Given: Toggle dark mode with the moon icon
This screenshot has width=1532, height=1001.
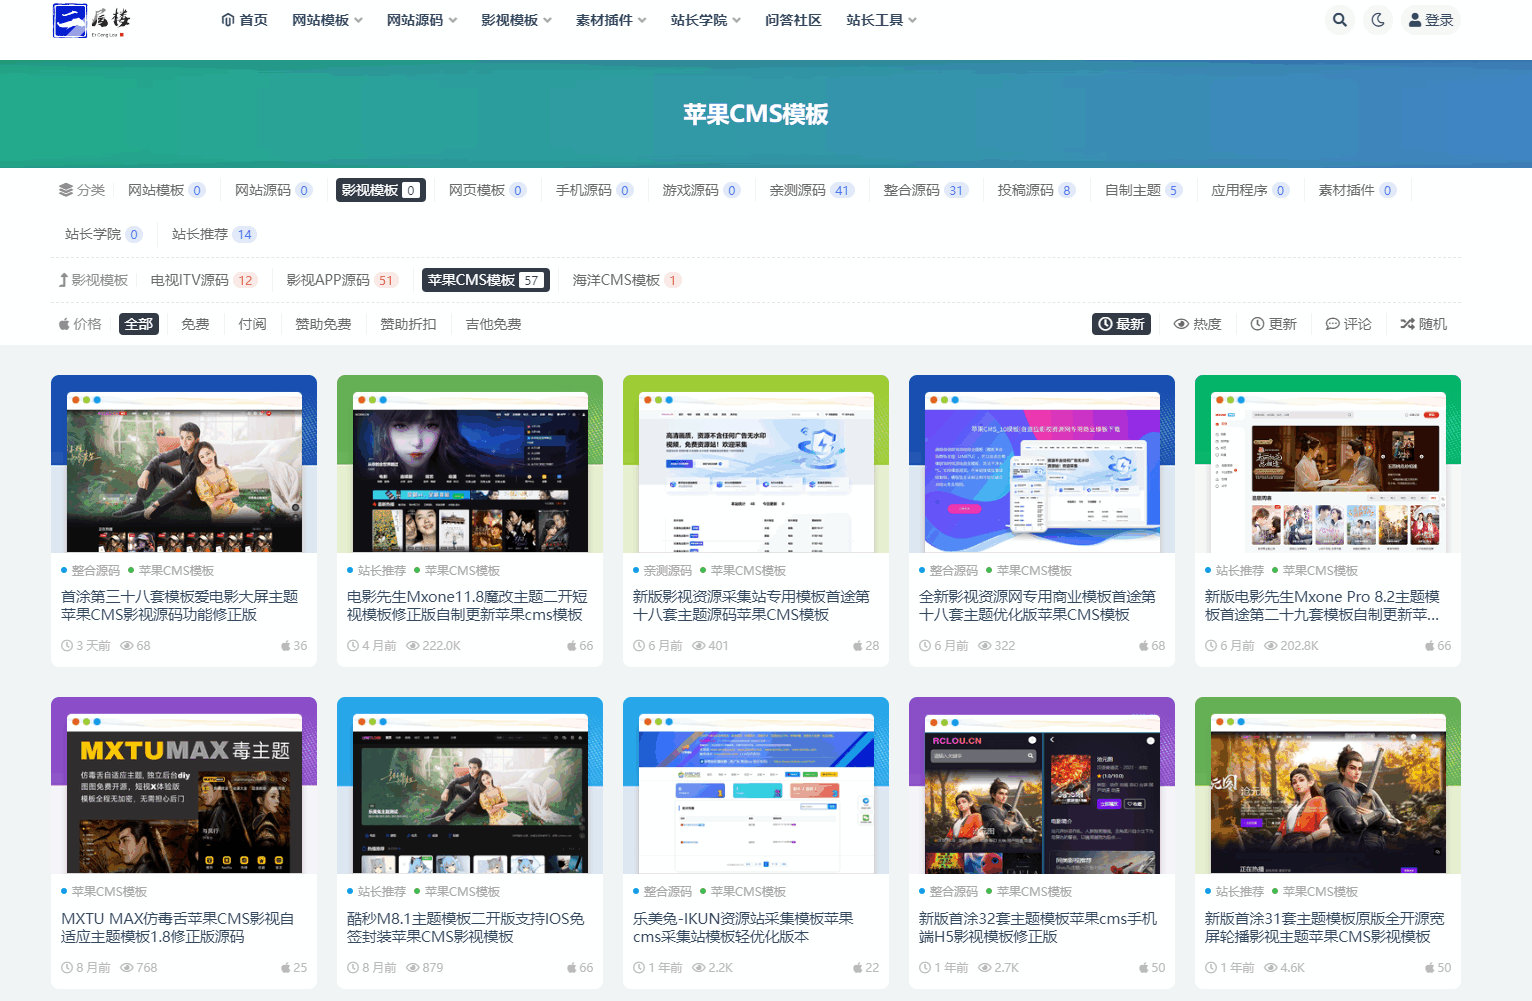Looking at the screenshot, I should [x=1378, y=19].
